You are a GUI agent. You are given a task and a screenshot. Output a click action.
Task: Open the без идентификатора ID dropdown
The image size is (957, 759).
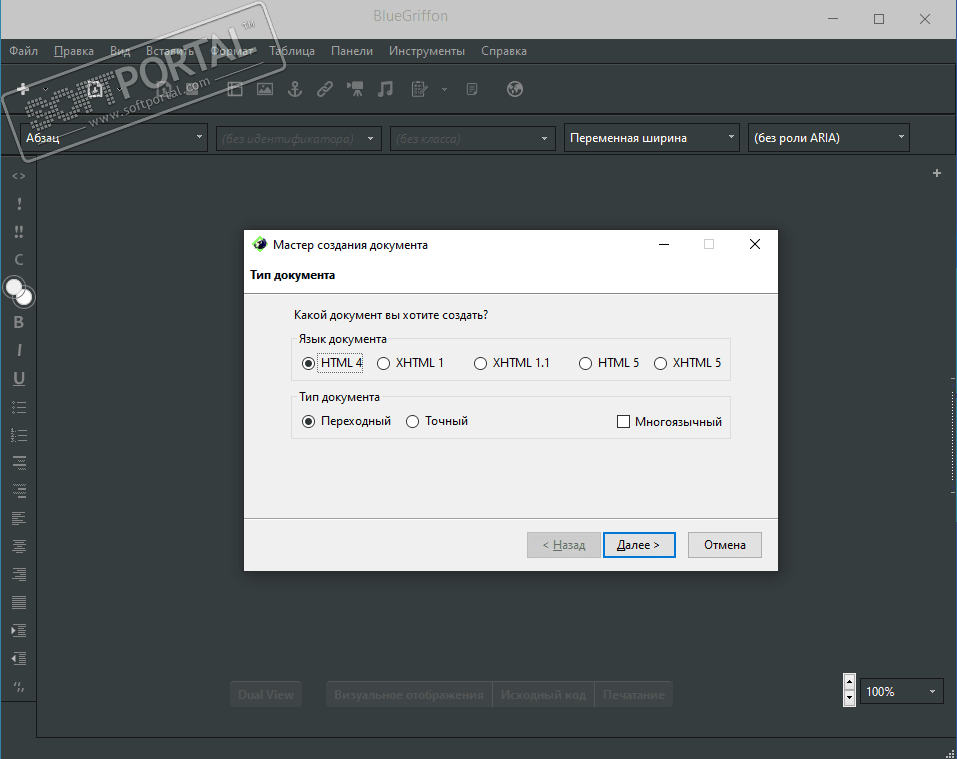pyautogui.click(x=299, y=138)
